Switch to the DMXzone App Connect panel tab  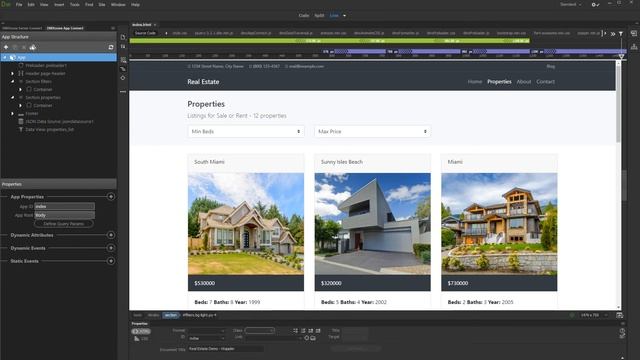[x=65, y=28]
